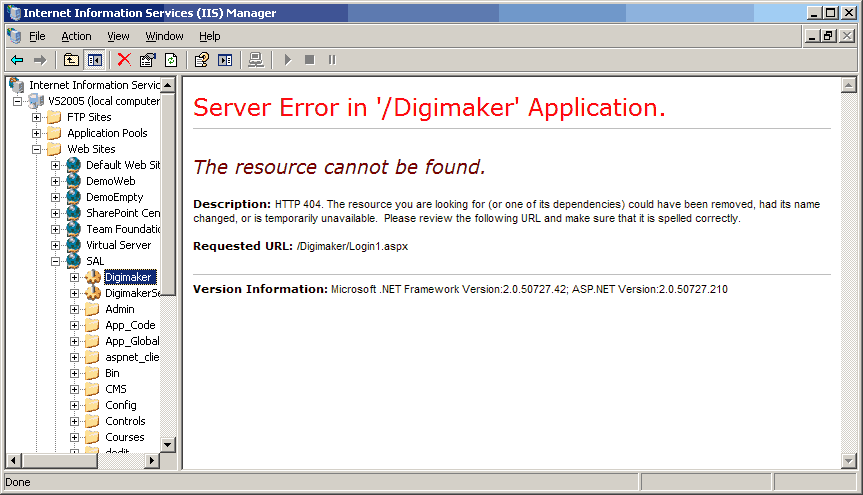Select the Controls folder tree item
The height and width of the screenshot is (495, 863).
[x=125, y=421]
